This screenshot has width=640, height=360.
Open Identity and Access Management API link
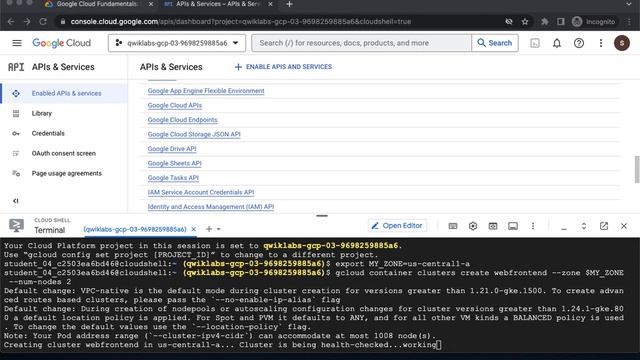pyautogui.click(x=211, y=207)
